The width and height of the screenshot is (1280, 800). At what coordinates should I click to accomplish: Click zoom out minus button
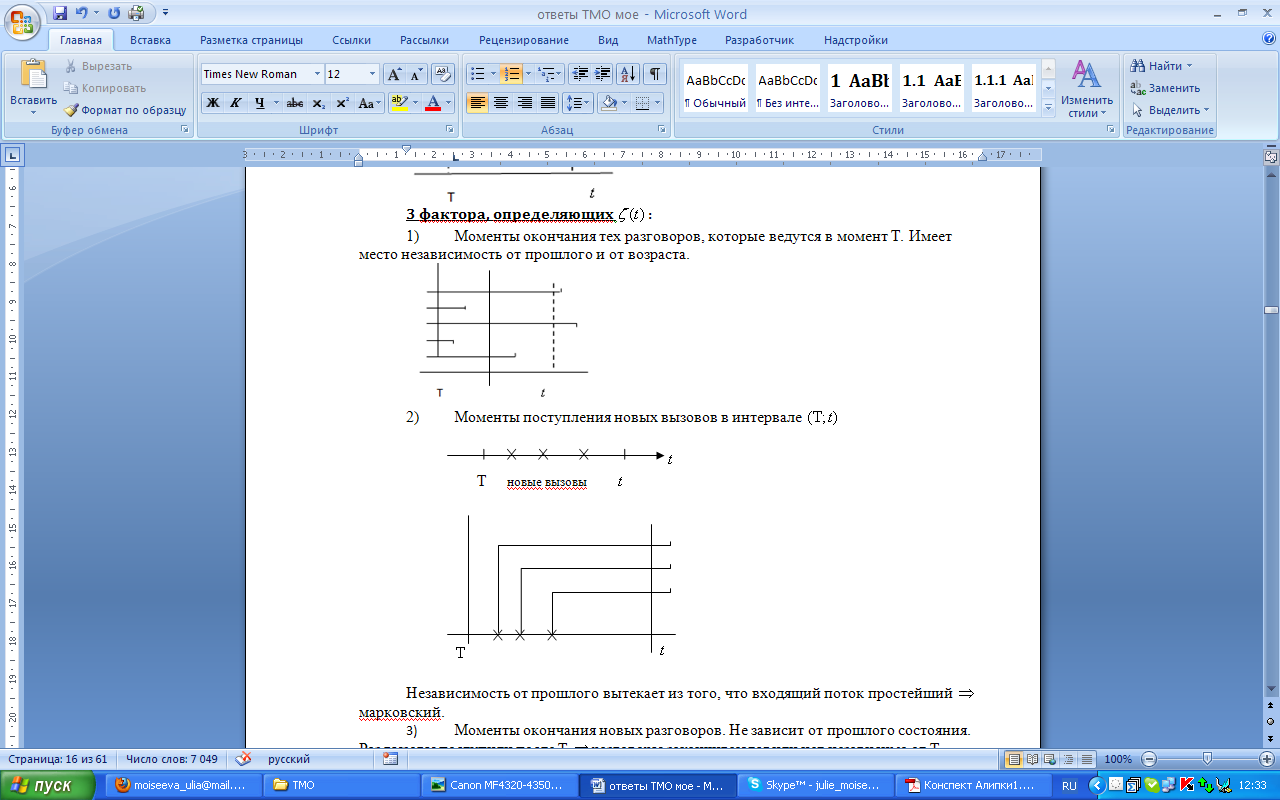click(x=1150, y=759)
